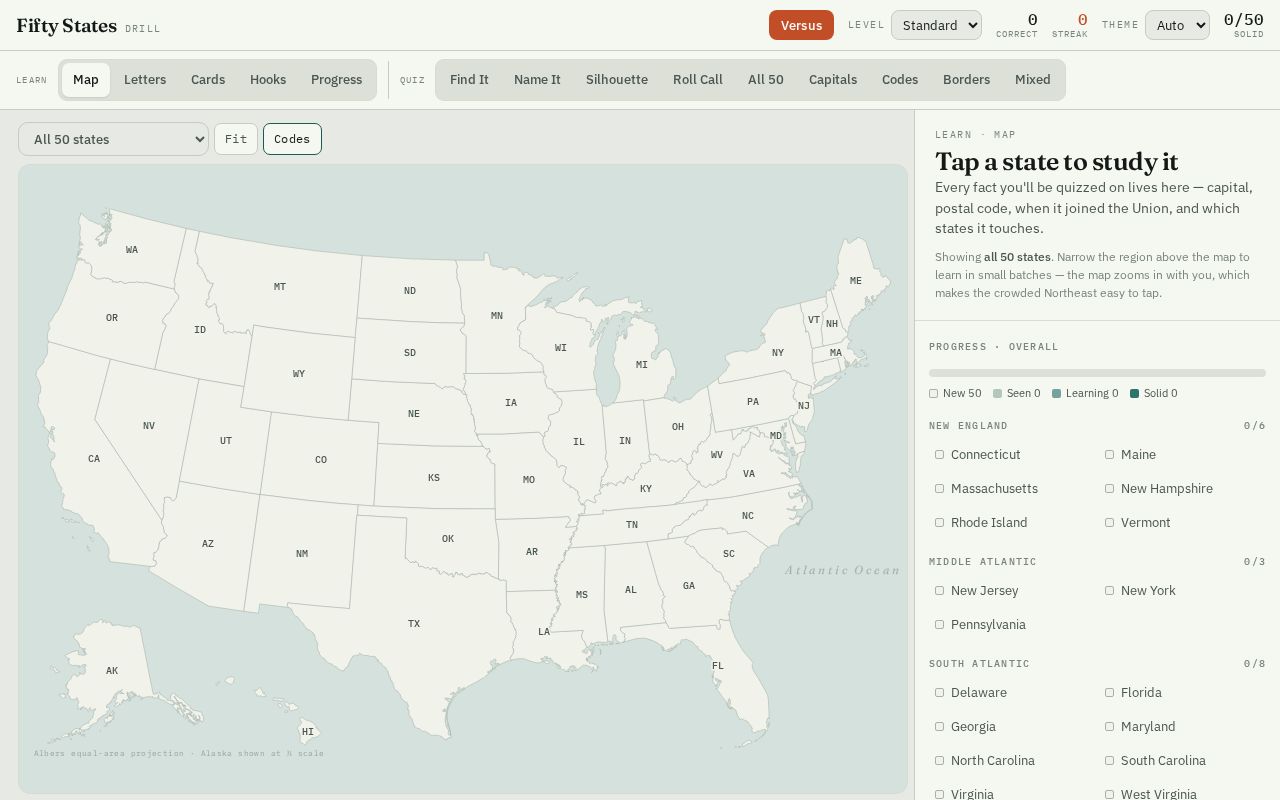Pick the Mixed quiz mode

coord(1033,80)
